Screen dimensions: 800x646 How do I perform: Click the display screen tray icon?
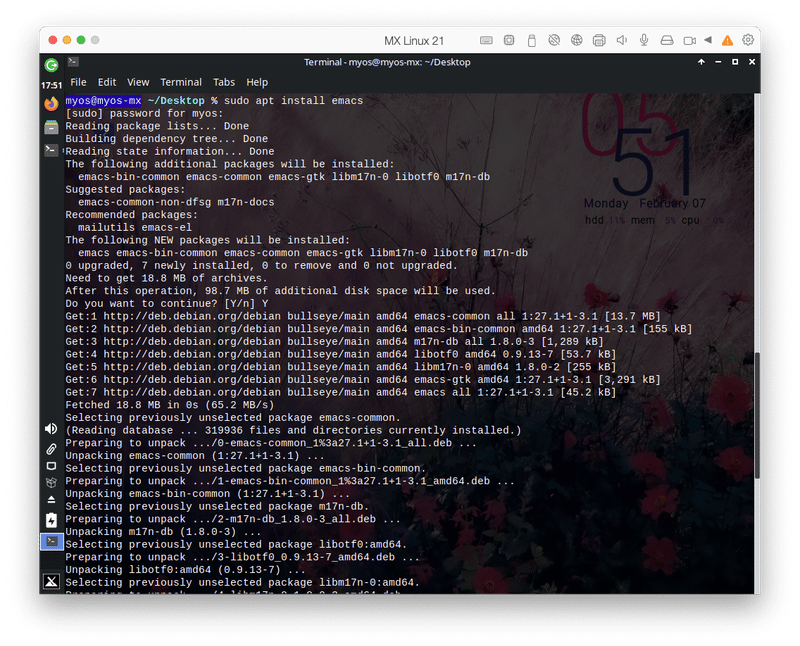[51, 466]
